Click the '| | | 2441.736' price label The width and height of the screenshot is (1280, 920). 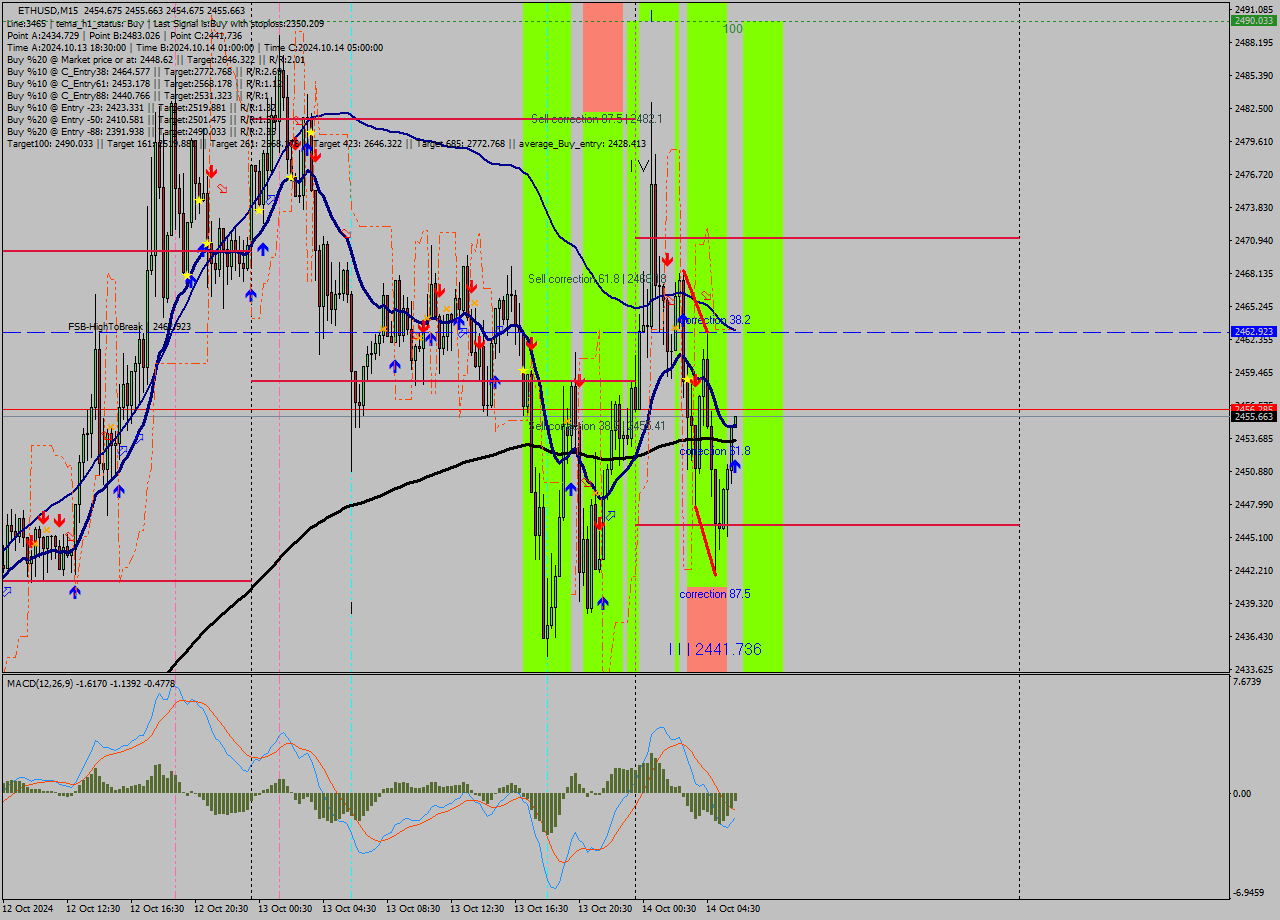tap(715, 649)
